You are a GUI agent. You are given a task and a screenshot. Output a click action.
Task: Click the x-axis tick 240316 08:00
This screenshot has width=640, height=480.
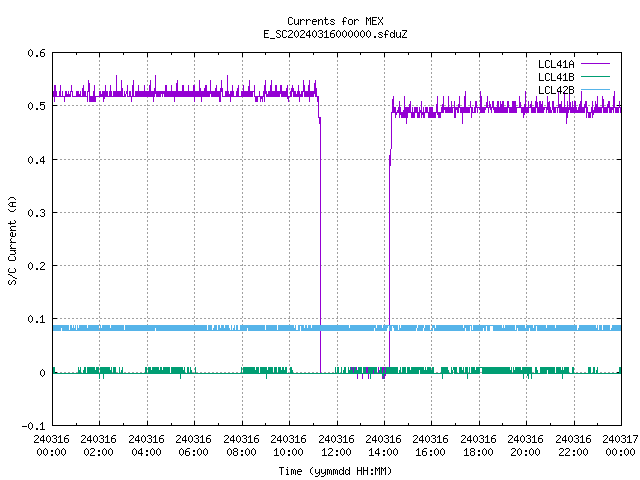click(x=241, y=445)
